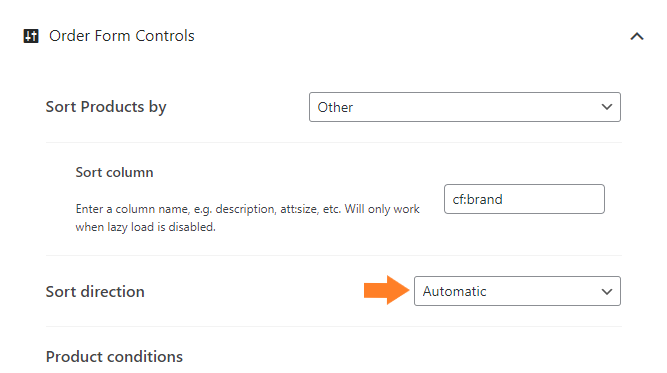This screenshot has height=373, width=667.
Task: Click the chevron inside the Other dropdown
Action: (x=607, y=107)
